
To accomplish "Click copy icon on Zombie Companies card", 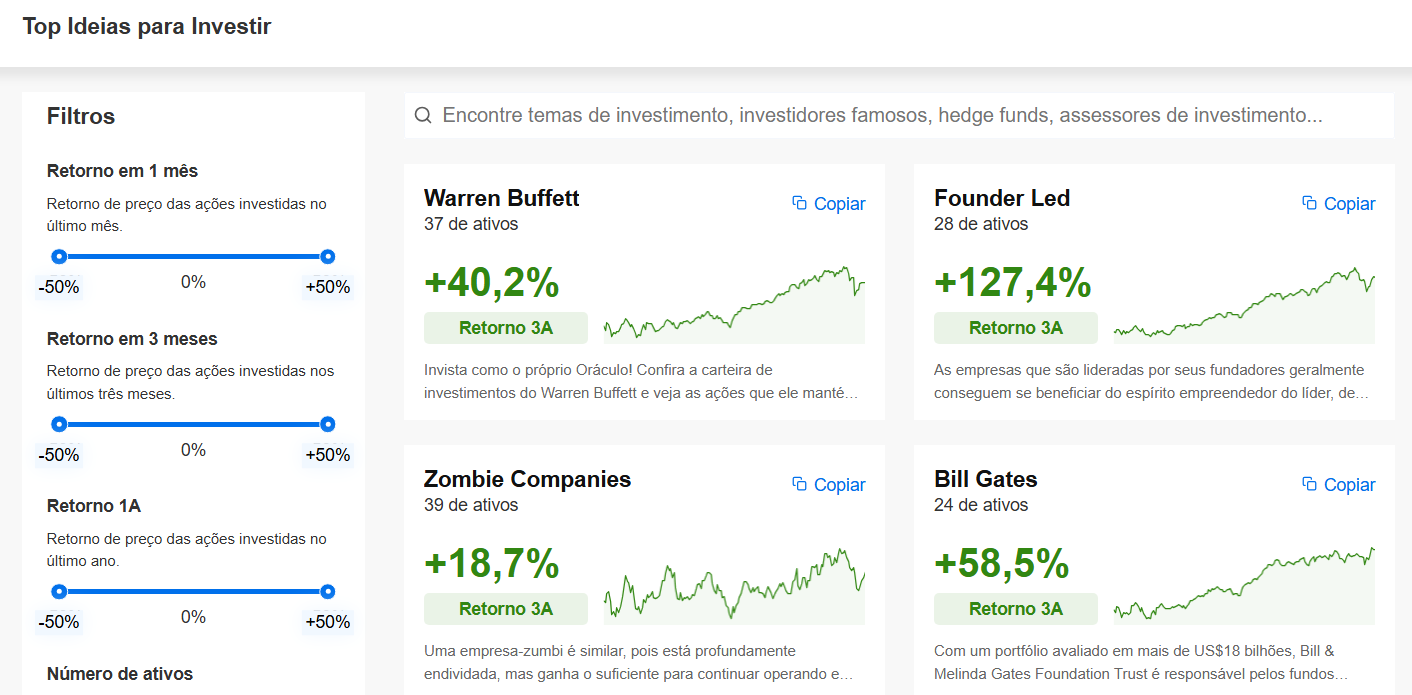I will point(799,484).
